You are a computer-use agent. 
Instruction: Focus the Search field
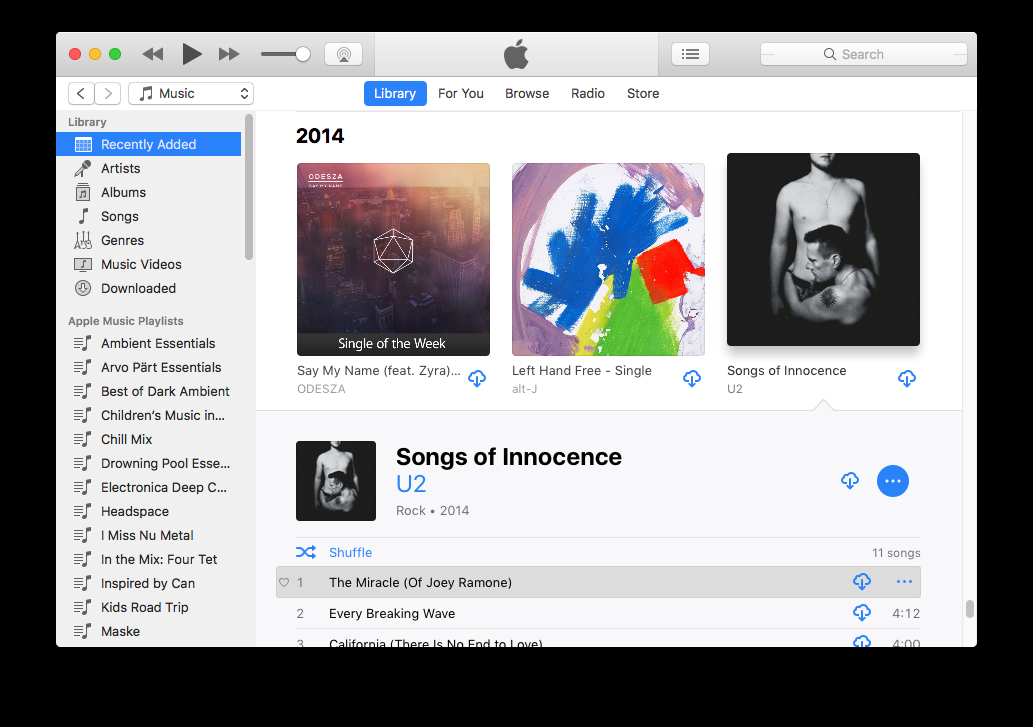[x=863, y=54]
